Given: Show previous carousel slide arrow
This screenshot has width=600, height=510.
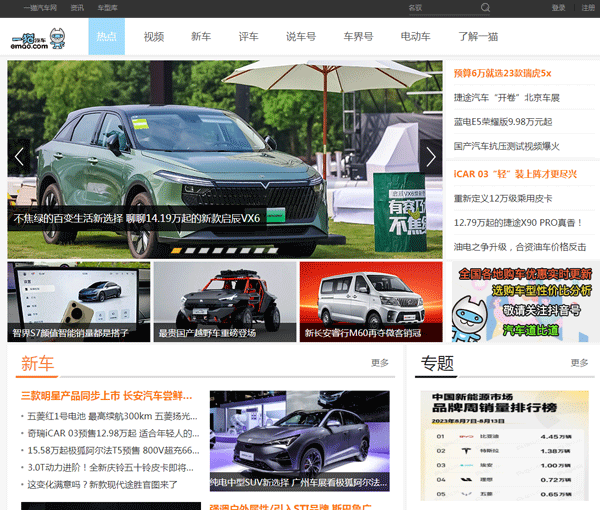Looking at the screenshot, I should pyautogui.click(x=19, y=157).
